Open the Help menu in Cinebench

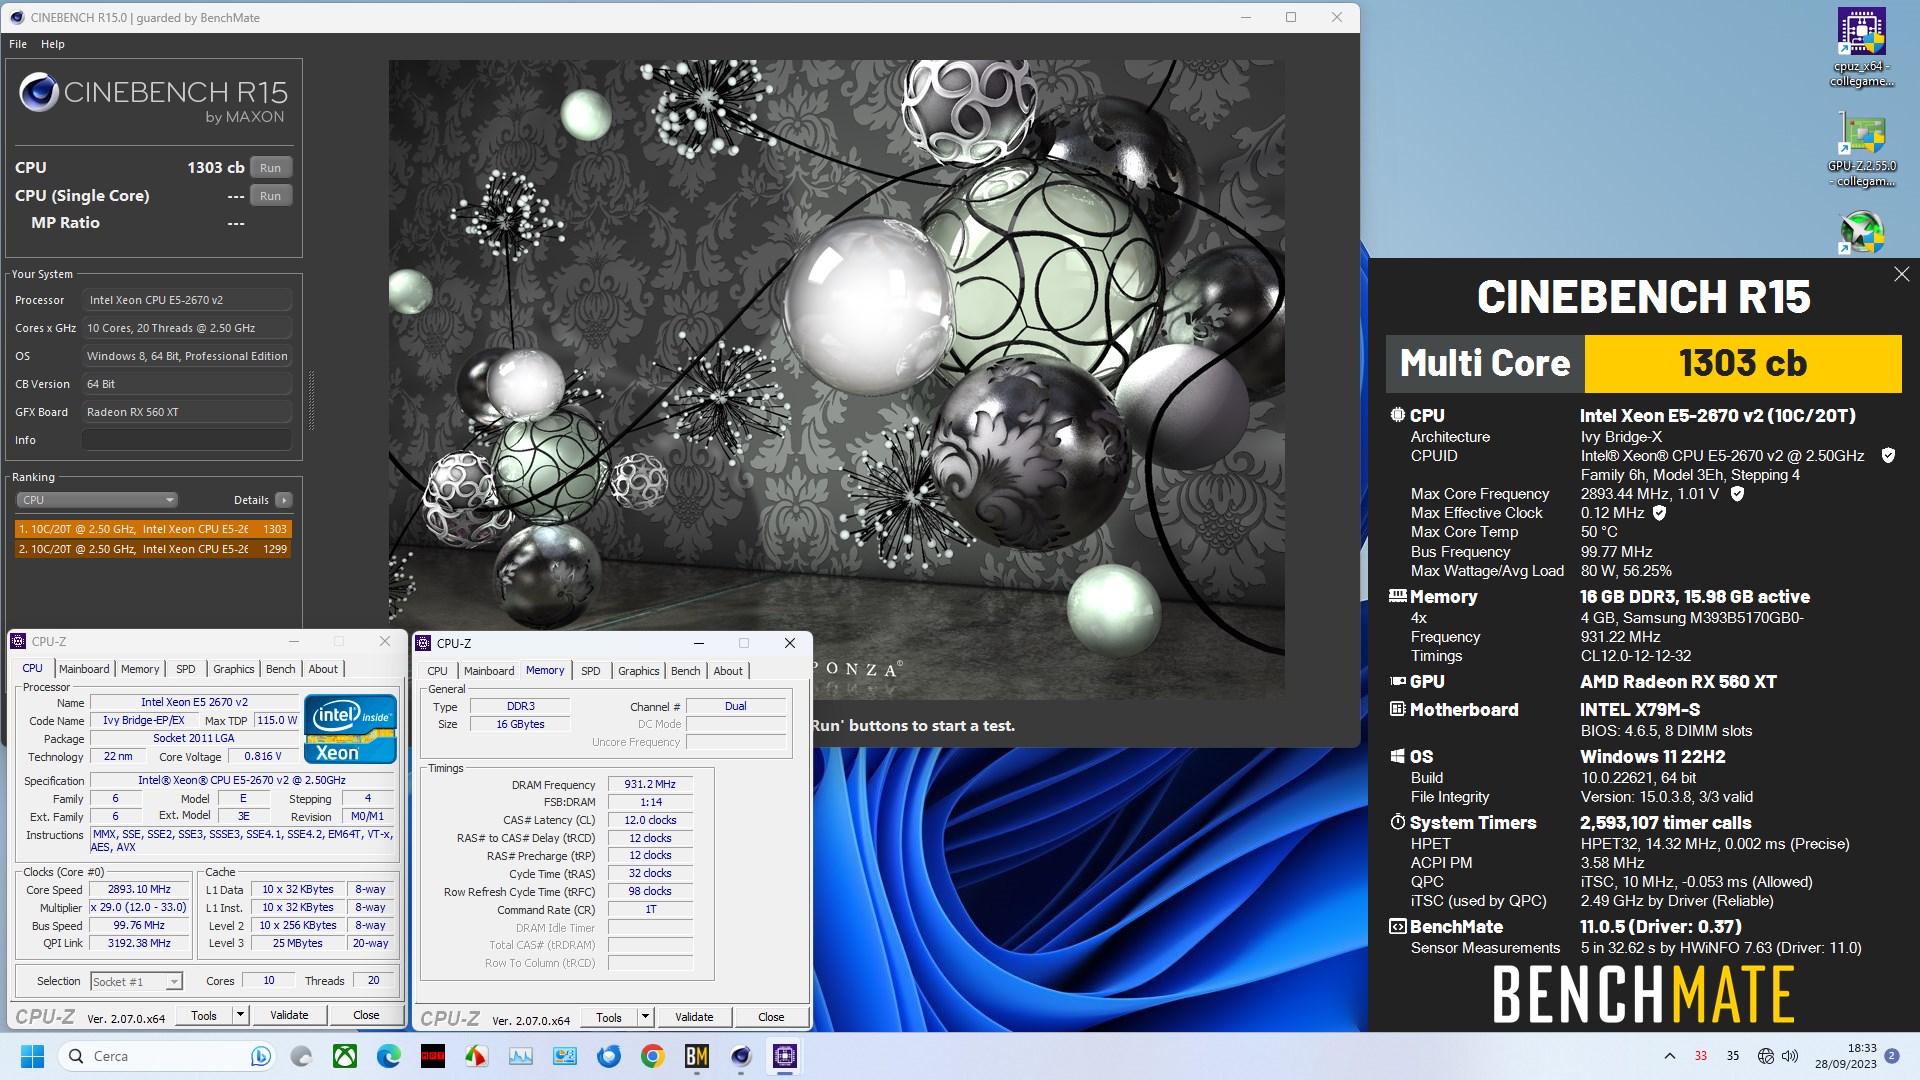pos(53,44)
